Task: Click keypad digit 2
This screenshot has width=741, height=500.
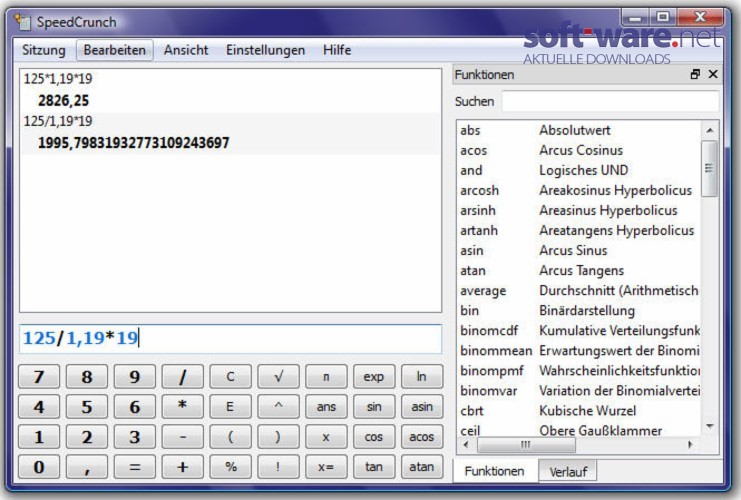Action: pos(87,437)
